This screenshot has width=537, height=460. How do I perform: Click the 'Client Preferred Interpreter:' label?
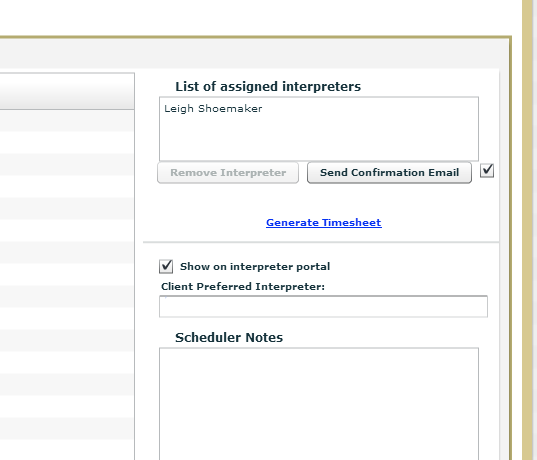click(243, 287)
